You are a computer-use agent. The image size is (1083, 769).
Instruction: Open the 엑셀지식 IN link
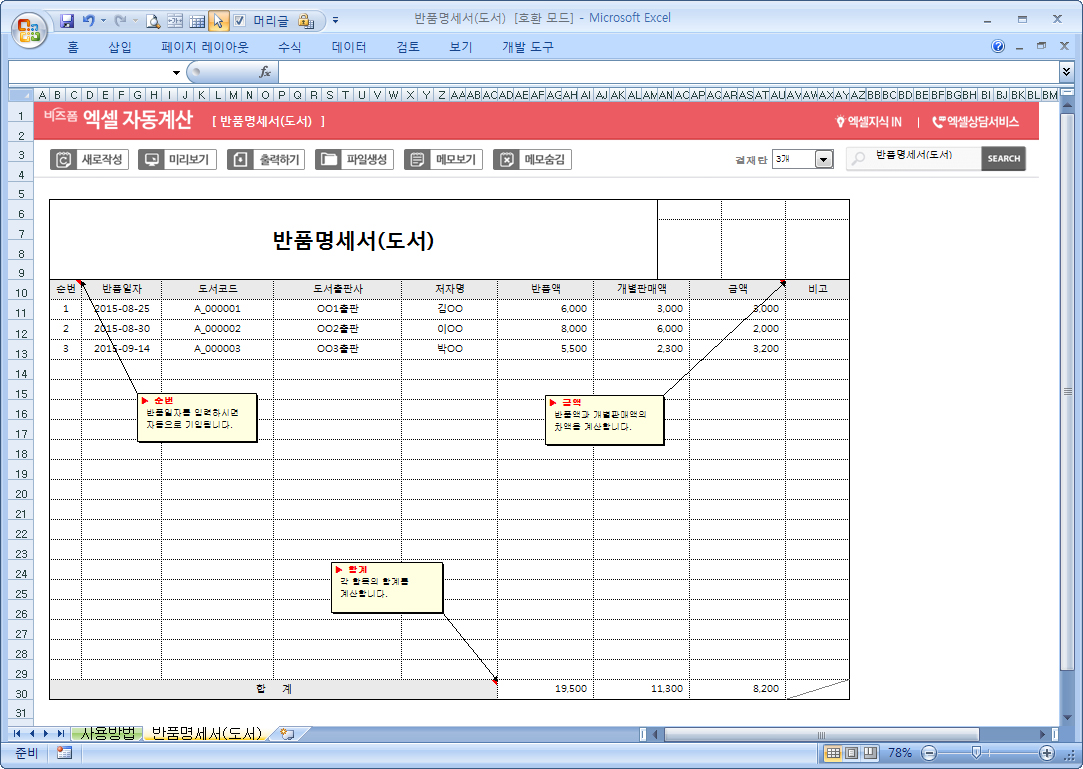(x=868, y=122)
